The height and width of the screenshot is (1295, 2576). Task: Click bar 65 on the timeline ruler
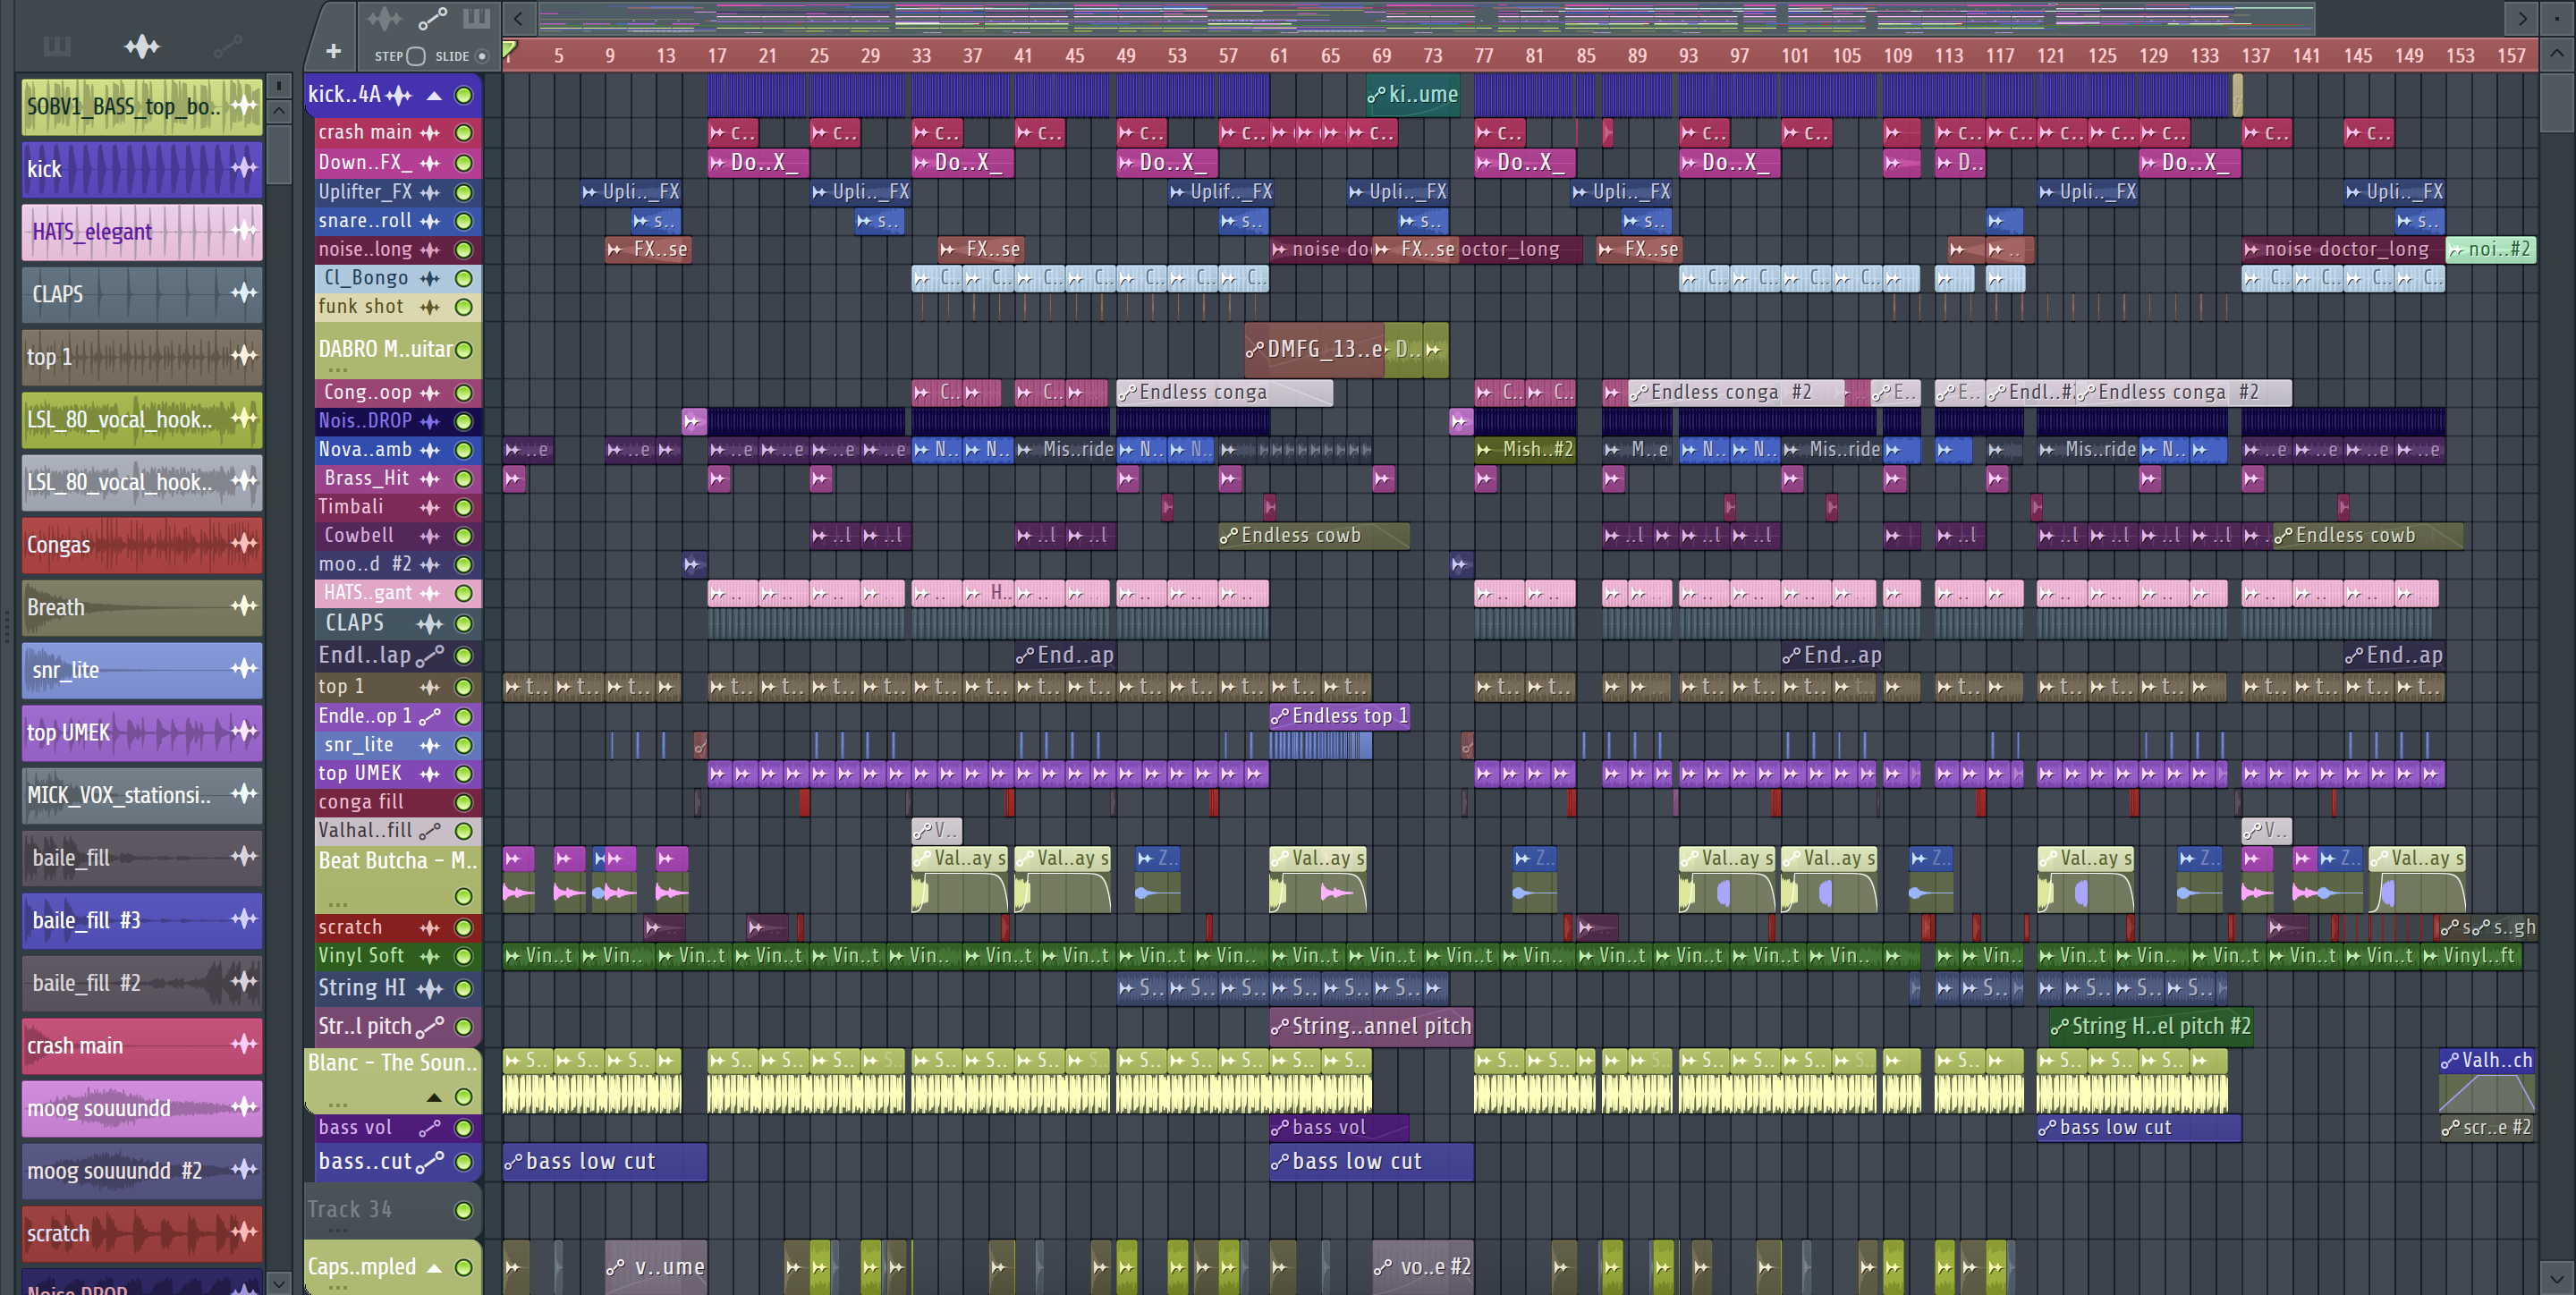coord(1330,56)
